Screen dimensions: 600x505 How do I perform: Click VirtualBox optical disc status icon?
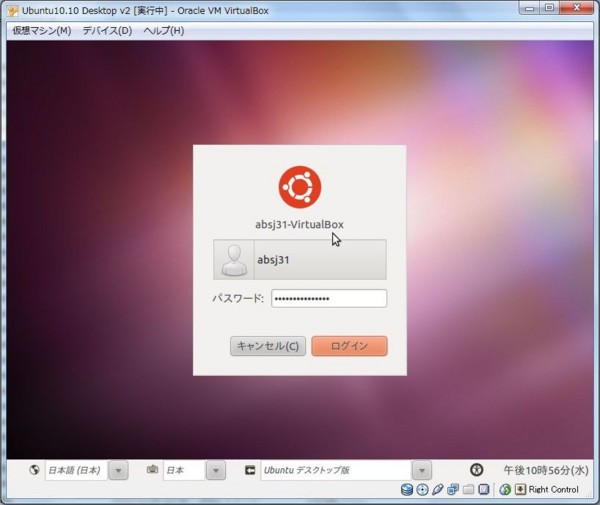point(422,490)
